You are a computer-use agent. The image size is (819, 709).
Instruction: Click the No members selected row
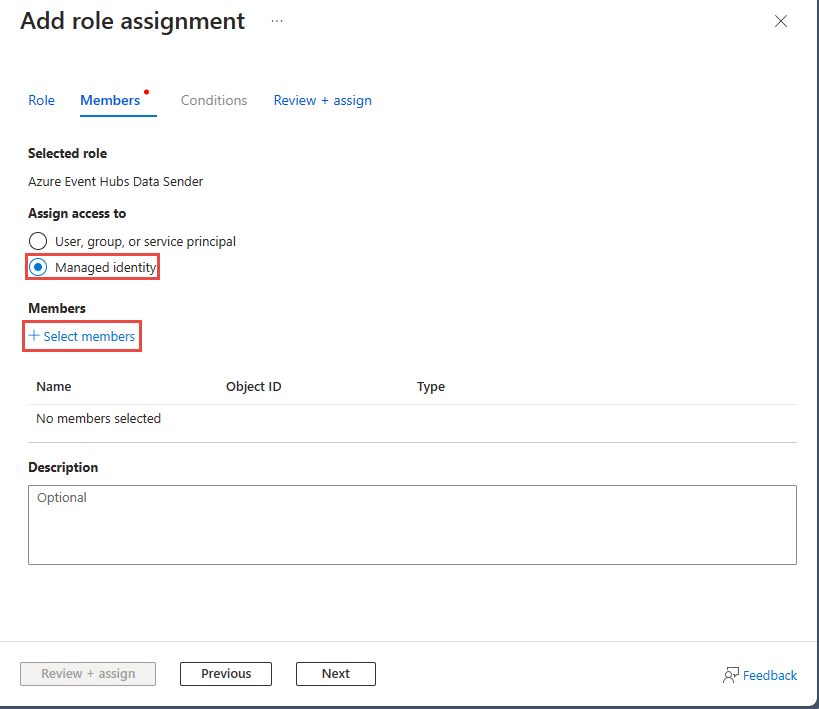click(x=98, y=418)
